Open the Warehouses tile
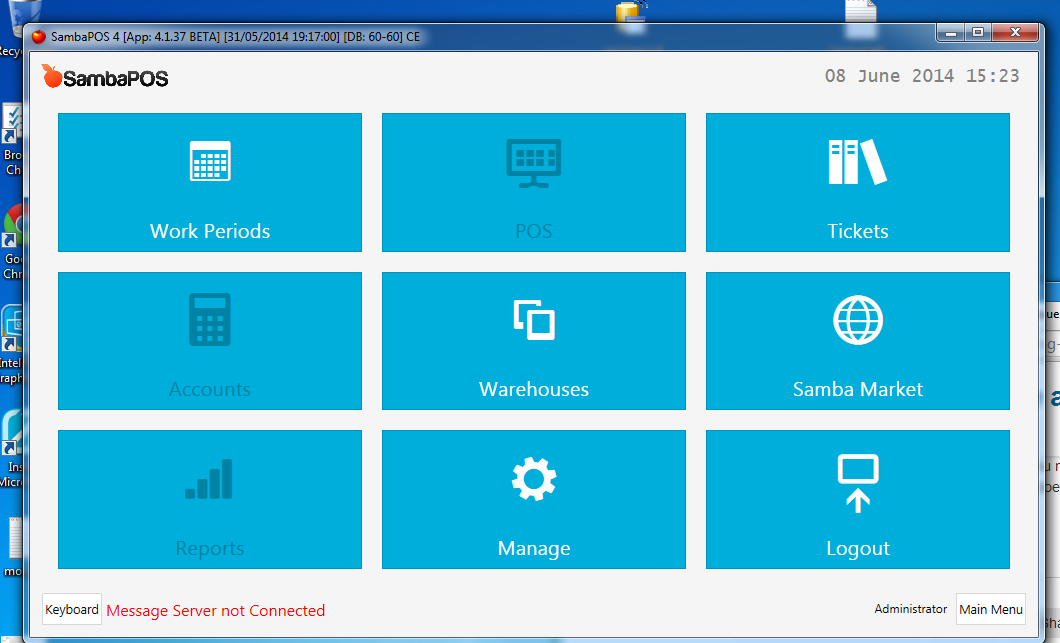 tap(533, 341)
